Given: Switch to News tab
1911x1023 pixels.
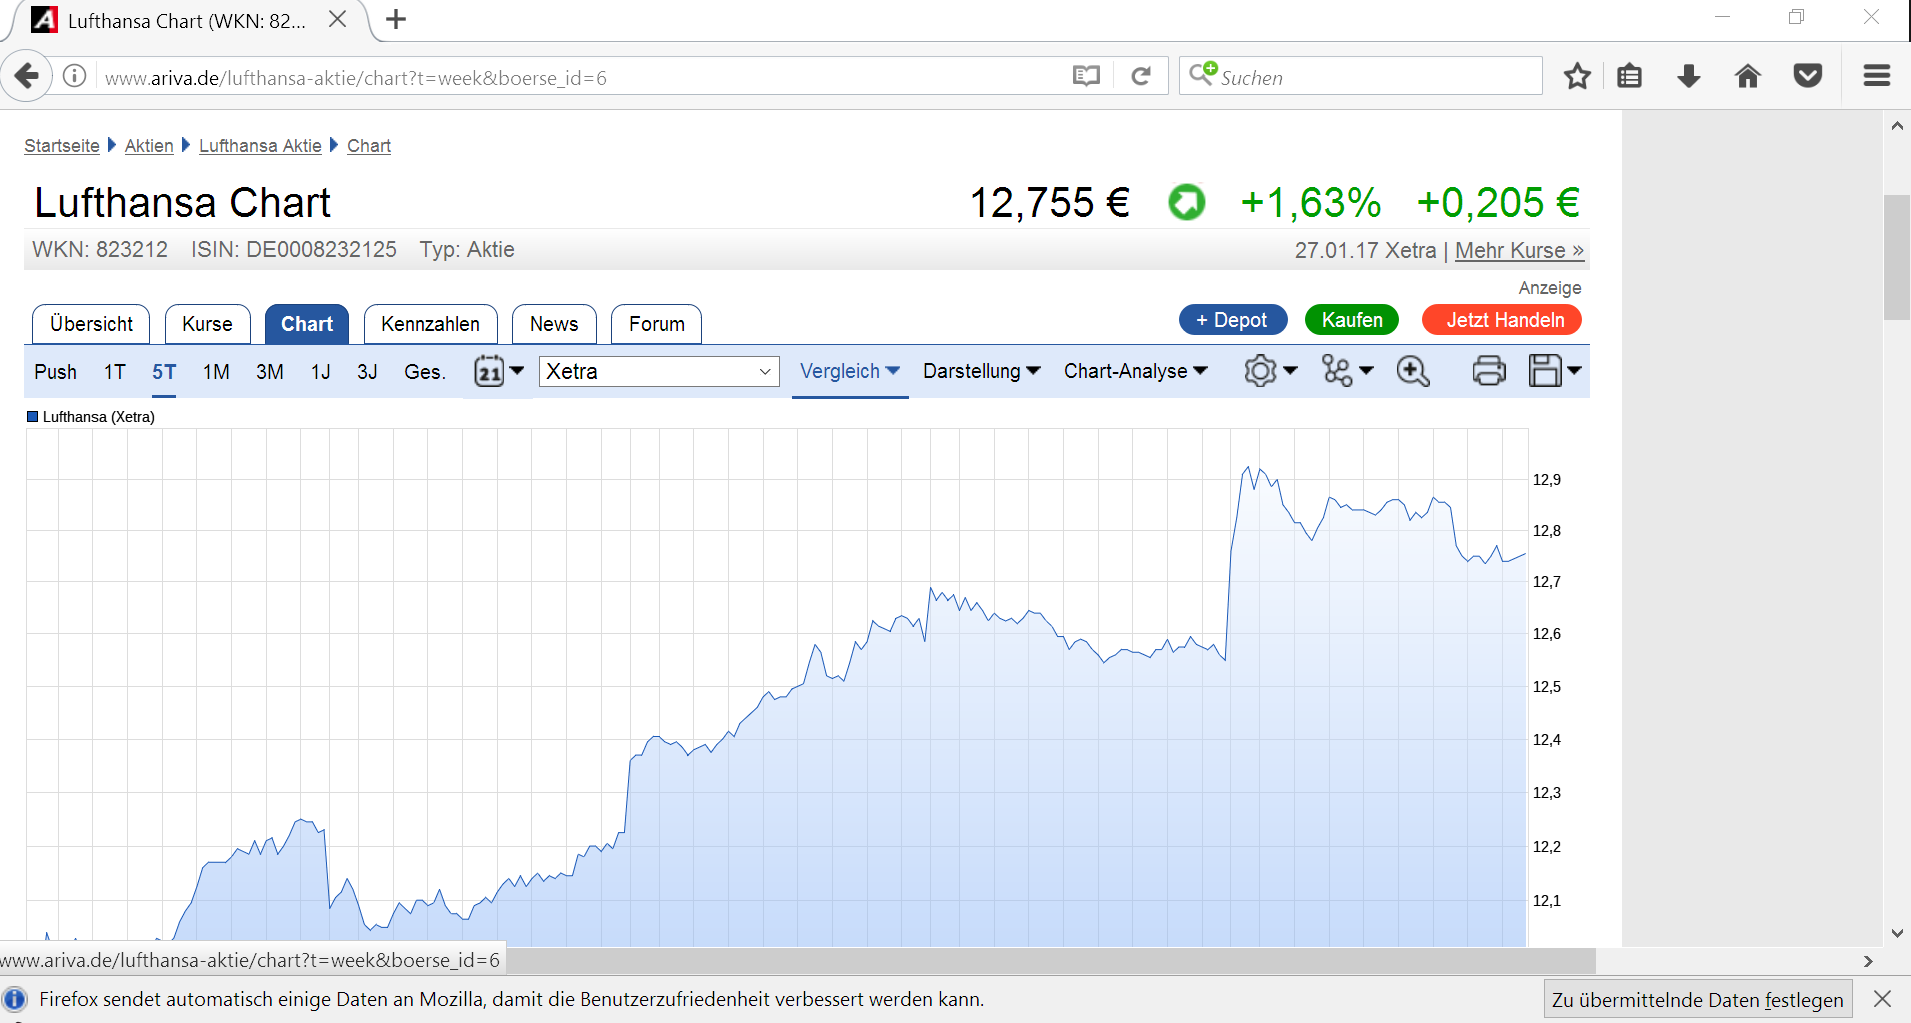Looking at the screenshot, I should pyautogui.click(x=554, y=324).
